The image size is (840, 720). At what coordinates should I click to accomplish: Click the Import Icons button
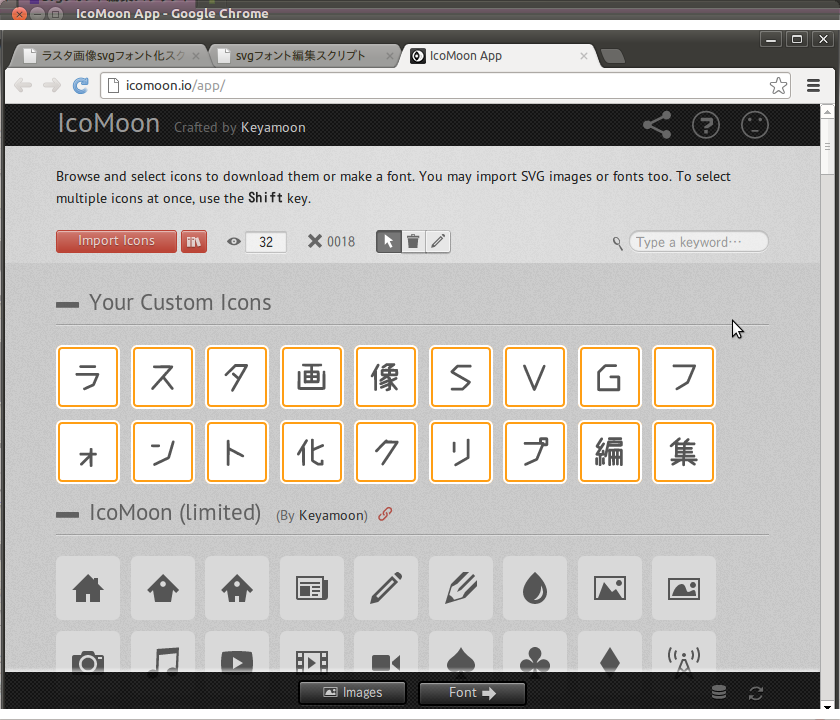pos(116,241)
